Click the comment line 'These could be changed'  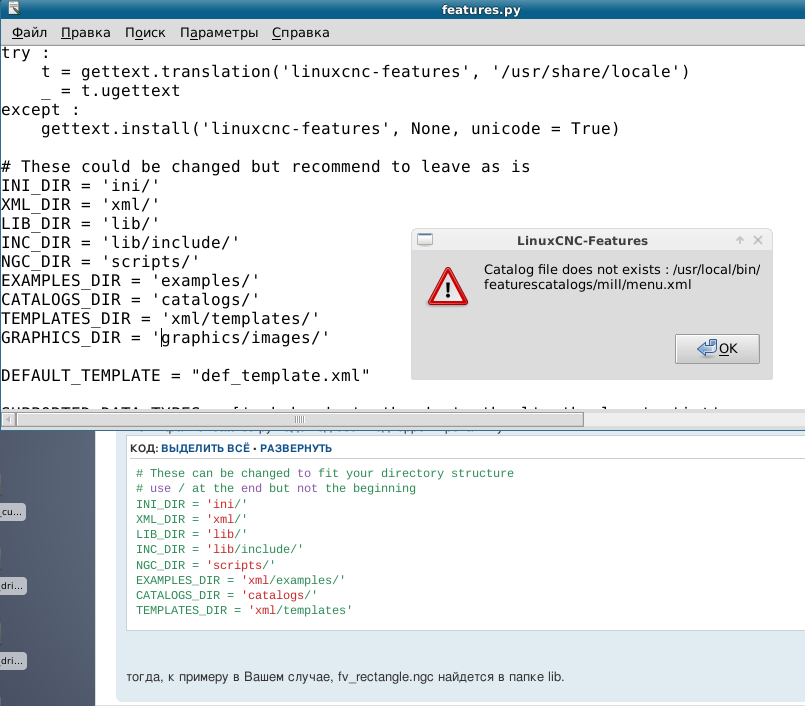pyautogui.click(x=265, y=167)
